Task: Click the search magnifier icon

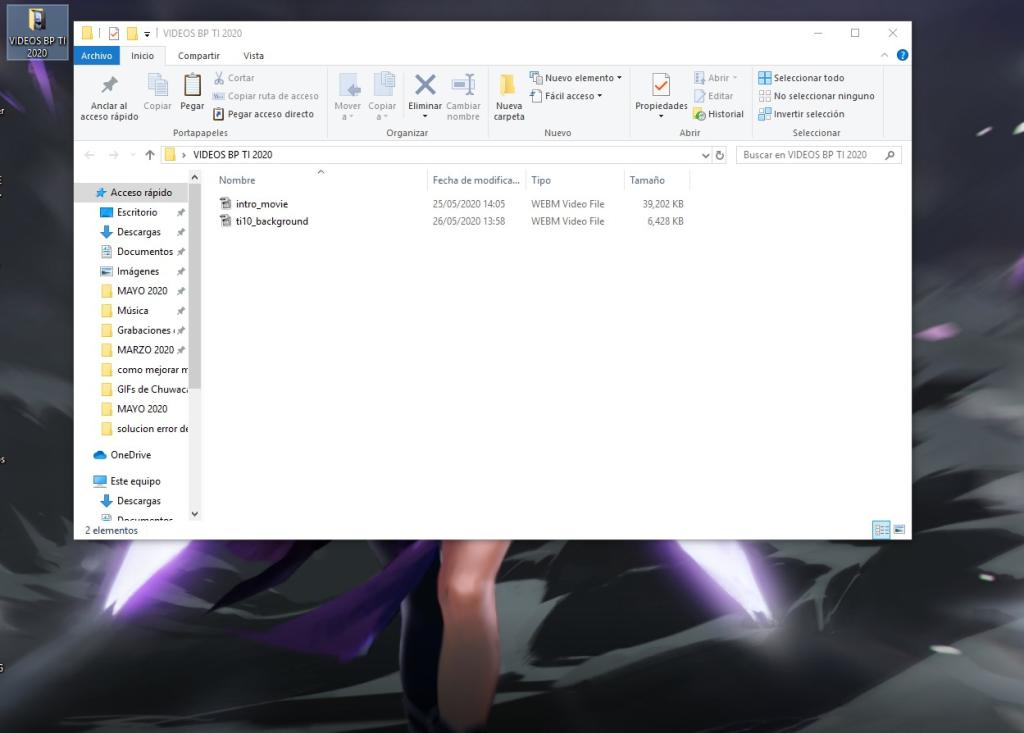Action: pyautogui.click(x=889, y=155)
